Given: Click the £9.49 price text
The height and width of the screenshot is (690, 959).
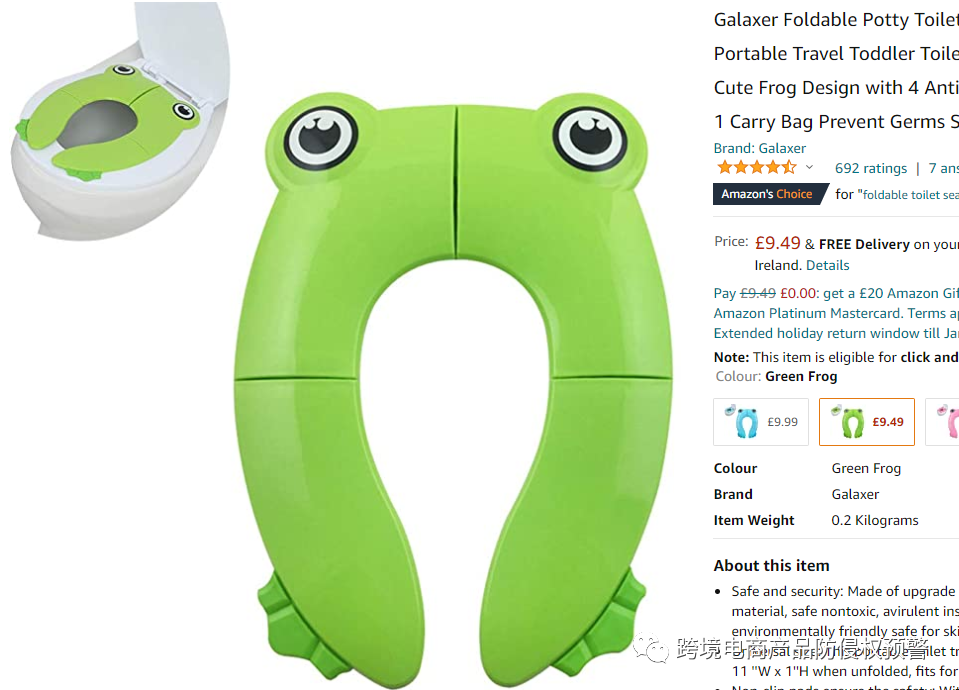Looking at the screenshot, I should click(777, 243).
